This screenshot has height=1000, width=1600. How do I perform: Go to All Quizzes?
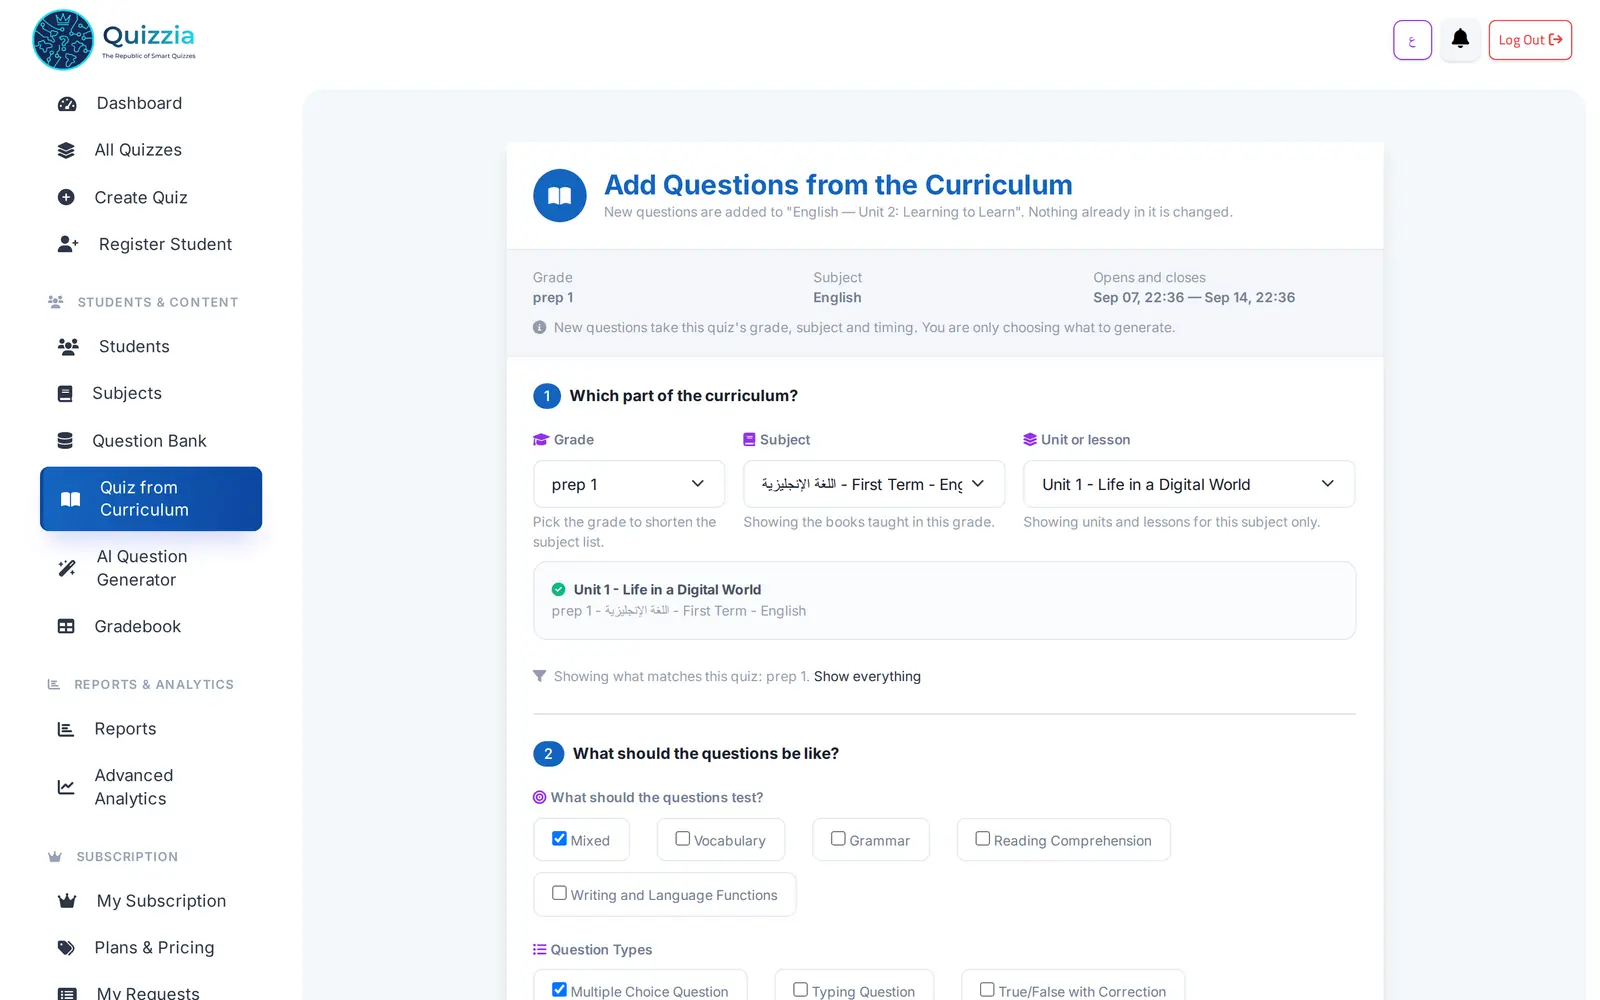[151, 150]
